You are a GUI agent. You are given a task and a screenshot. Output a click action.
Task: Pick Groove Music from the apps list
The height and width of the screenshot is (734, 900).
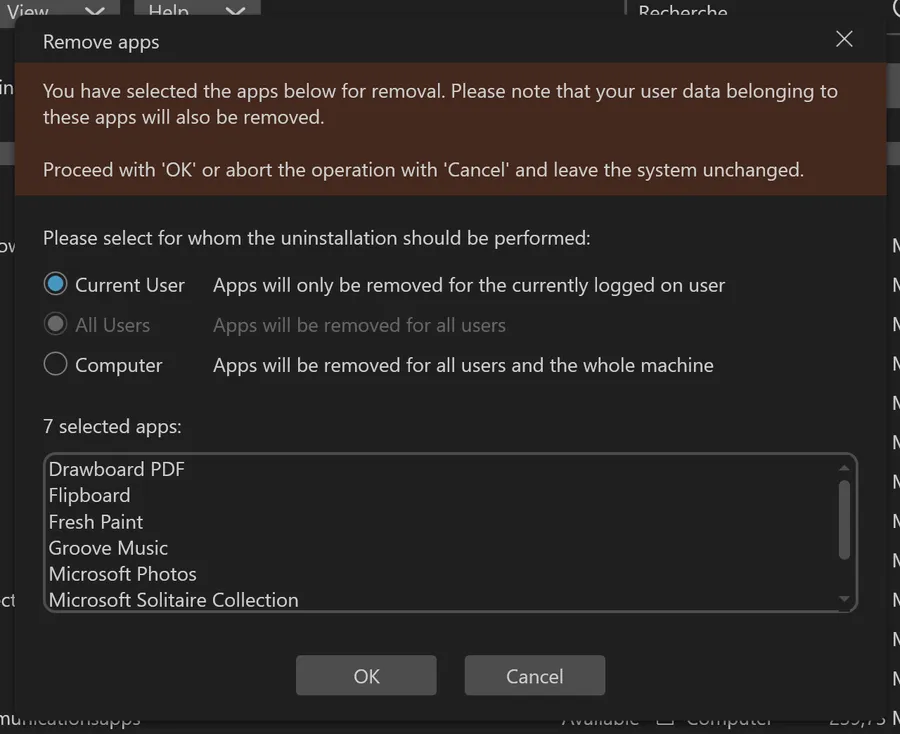pyautogui.click(x=108, y=547)
